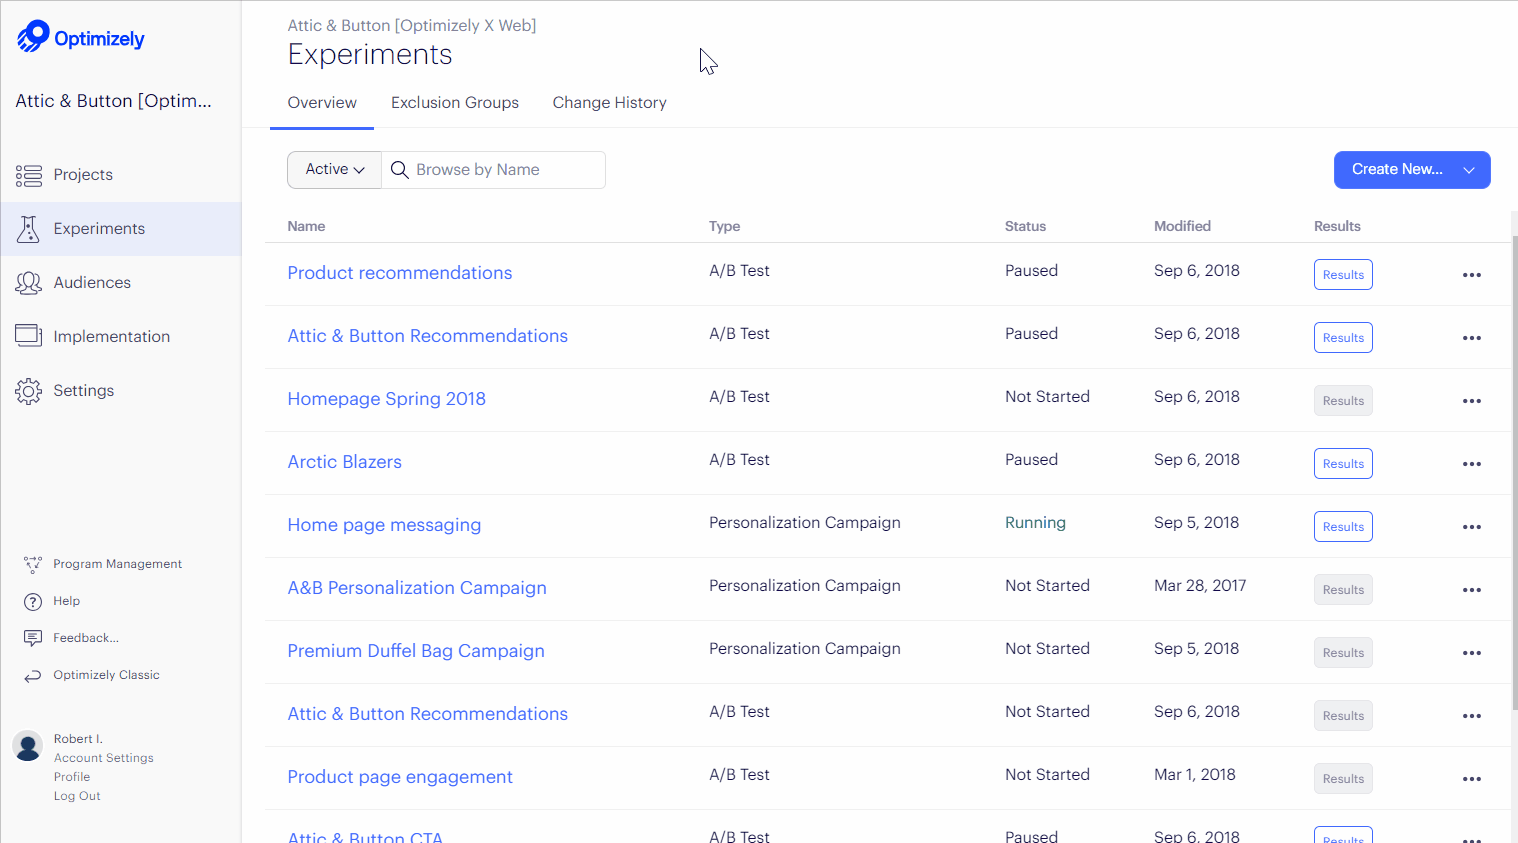Click disabled Results for A&B Personalization Campaign

[1343, 590]
